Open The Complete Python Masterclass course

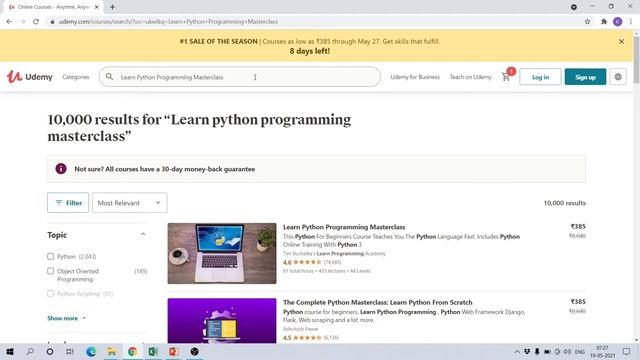[x=378, y=302]
